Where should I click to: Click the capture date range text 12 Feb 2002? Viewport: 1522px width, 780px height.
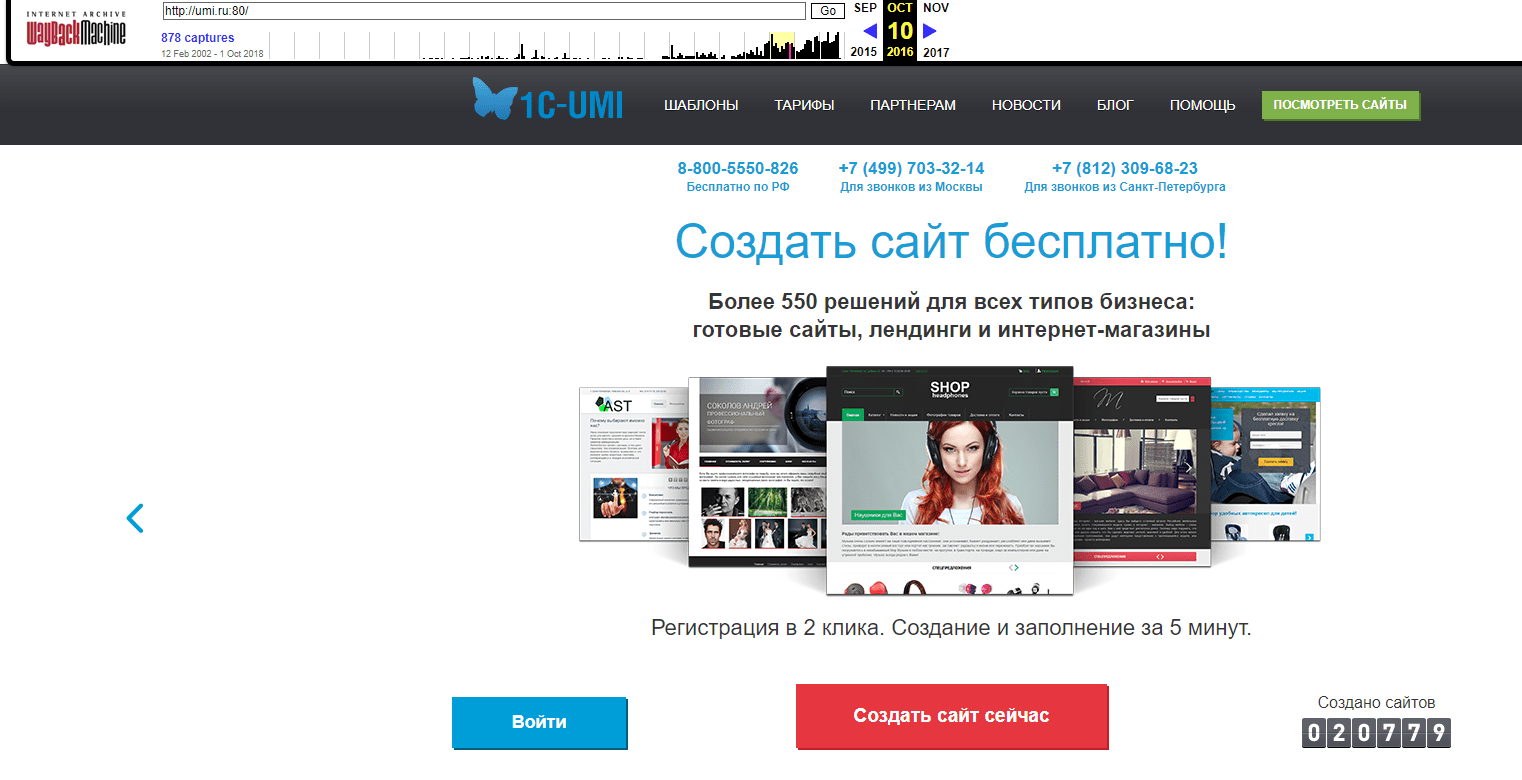click(x=212, y=53)
